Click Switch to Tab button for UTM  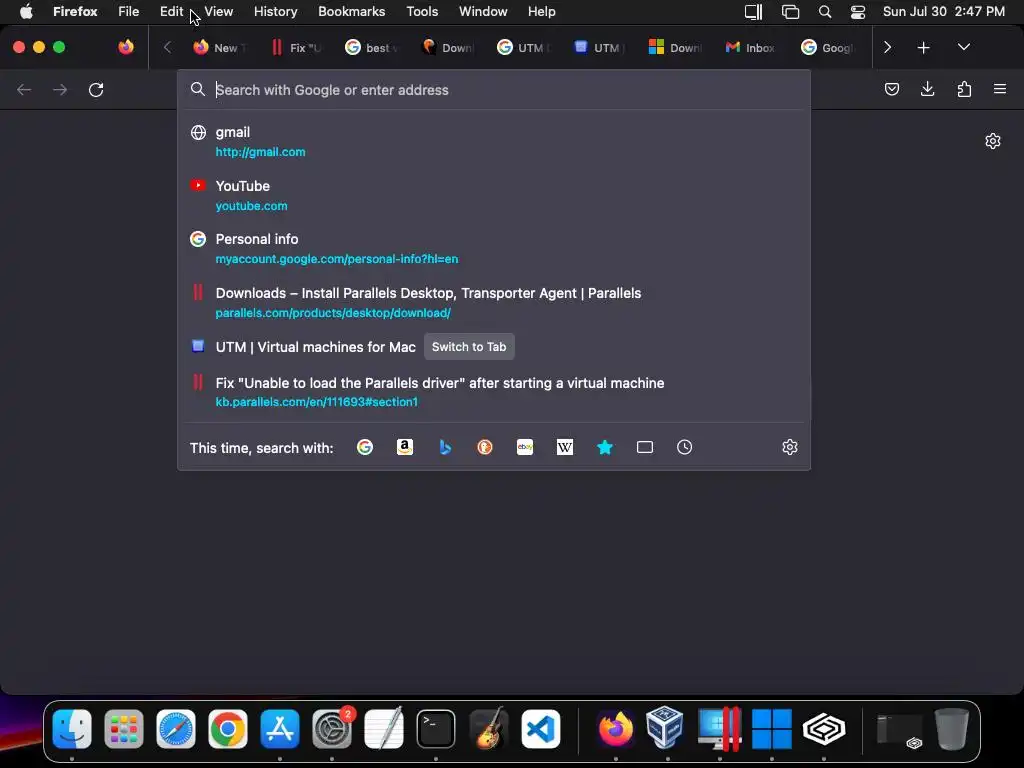(x=469, y=347)
